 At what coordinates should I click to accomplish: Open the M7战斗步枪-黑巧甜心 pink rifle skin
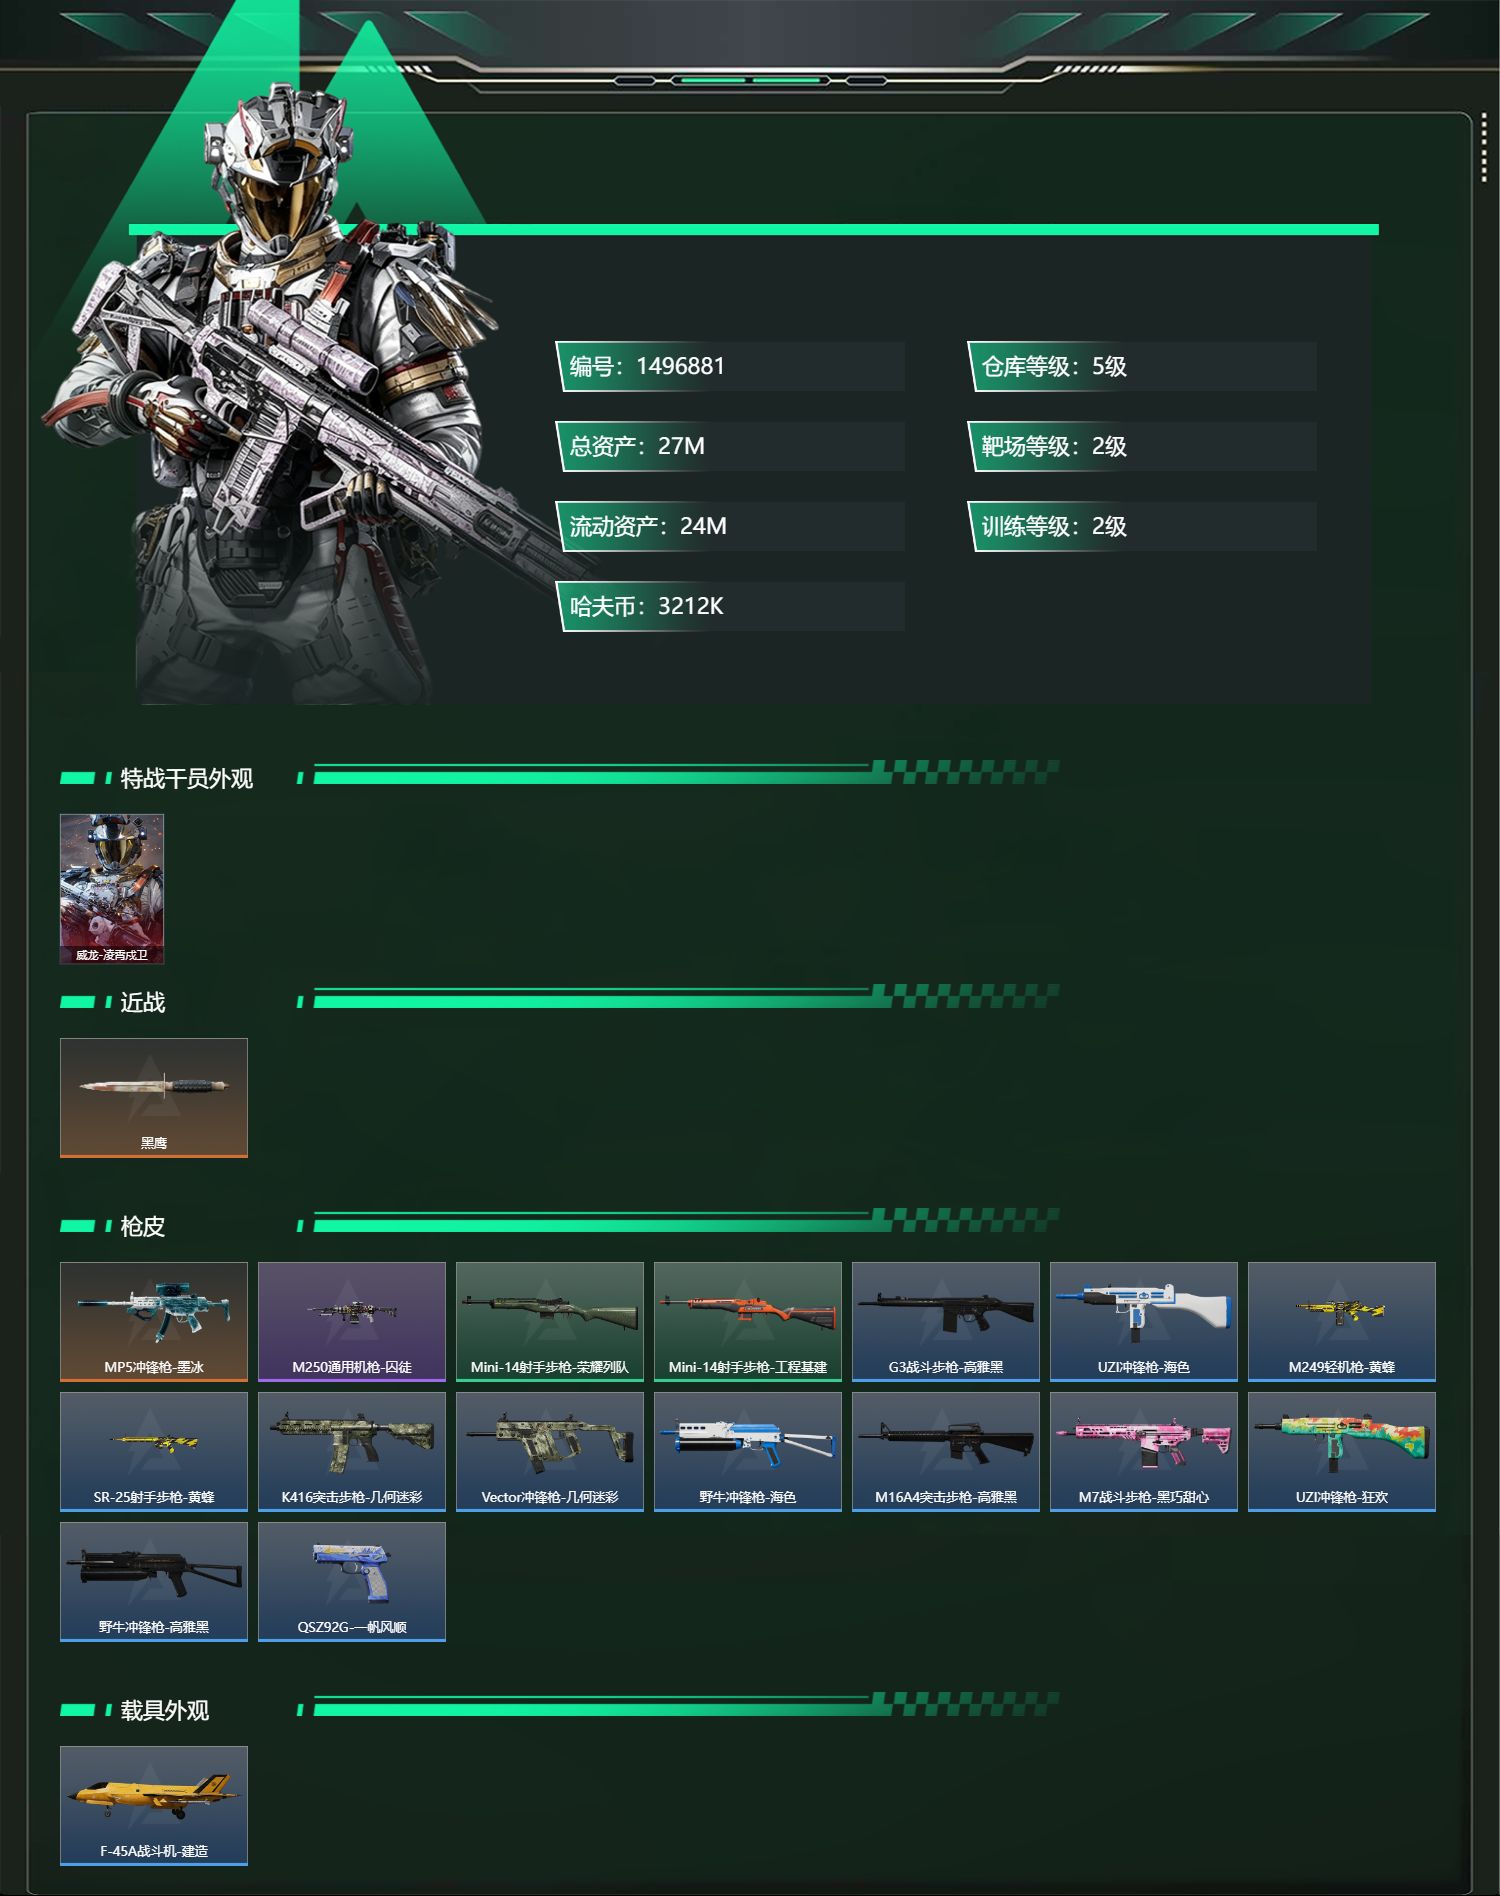(1144, 1451)
